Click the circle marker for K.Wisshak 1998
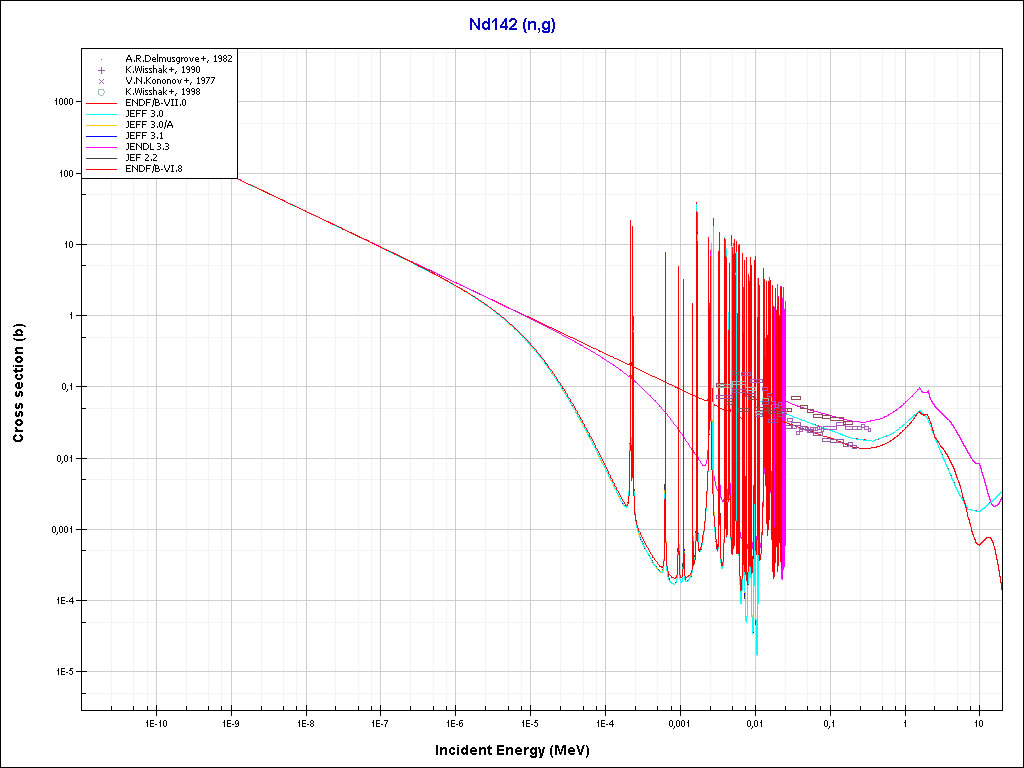Screen dimensions: 1024x768 point(102,92)
